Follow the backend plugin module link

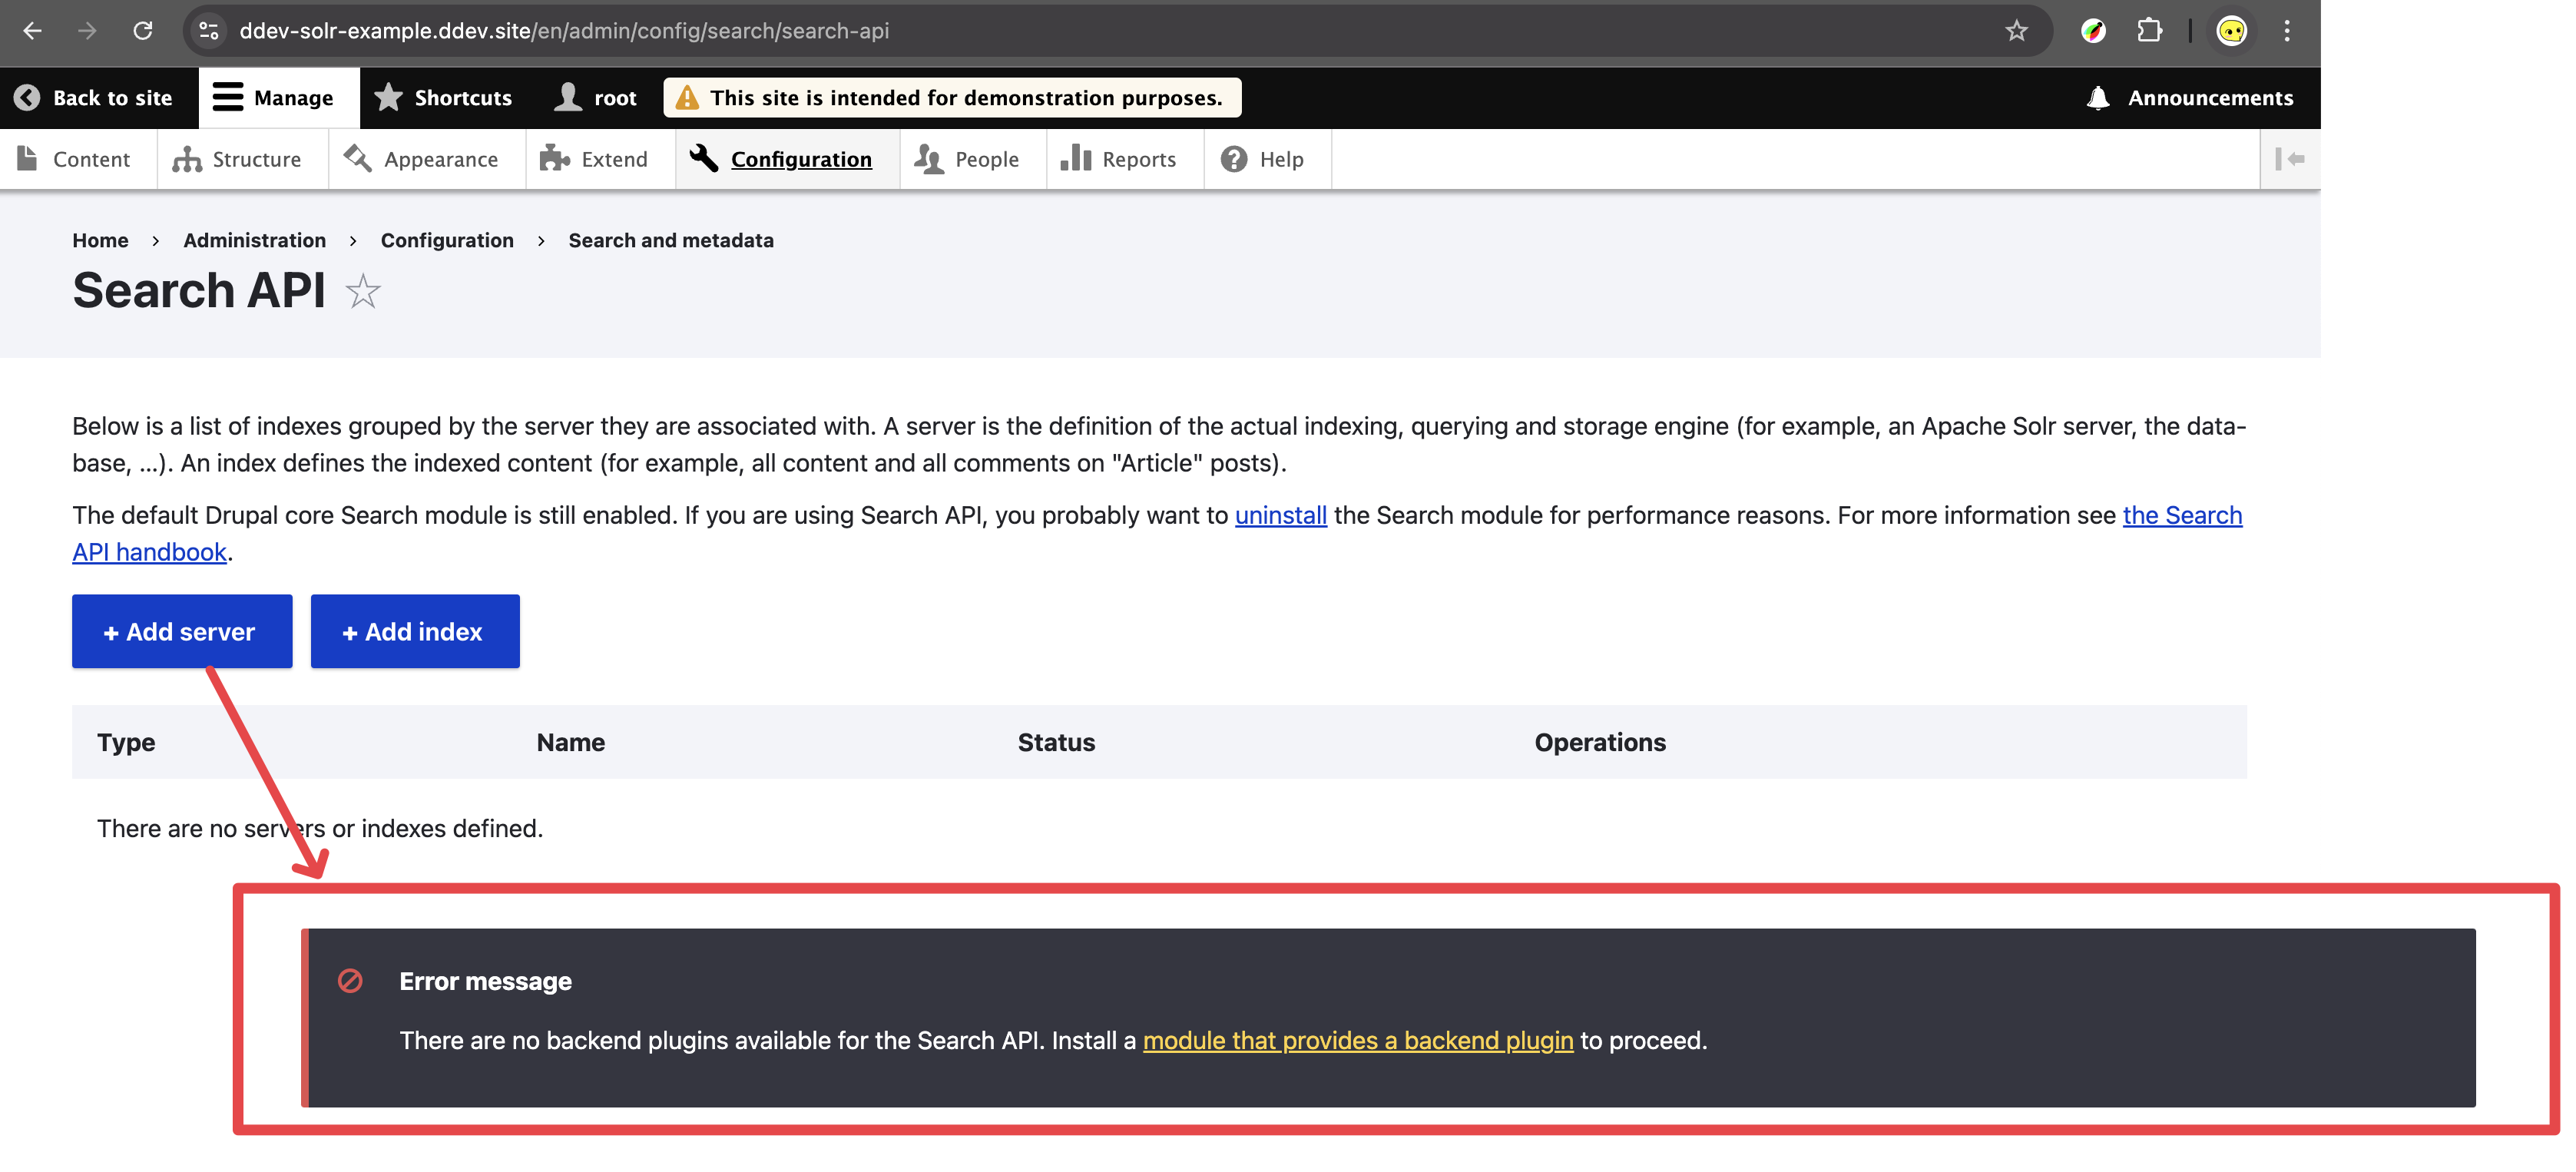point(1357,1041)
